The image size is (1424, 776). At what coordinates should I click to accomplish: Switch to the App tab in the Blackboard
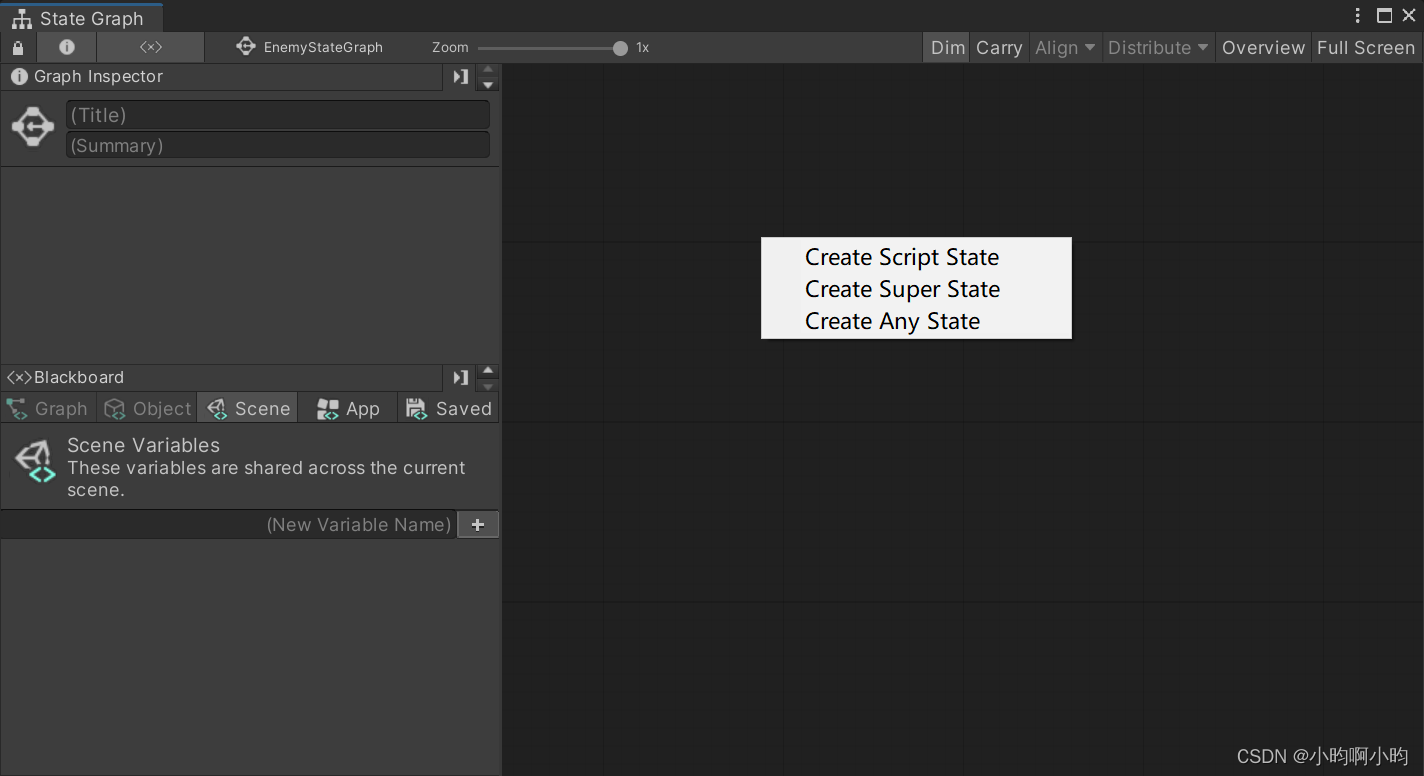click(x=347, y=408)
